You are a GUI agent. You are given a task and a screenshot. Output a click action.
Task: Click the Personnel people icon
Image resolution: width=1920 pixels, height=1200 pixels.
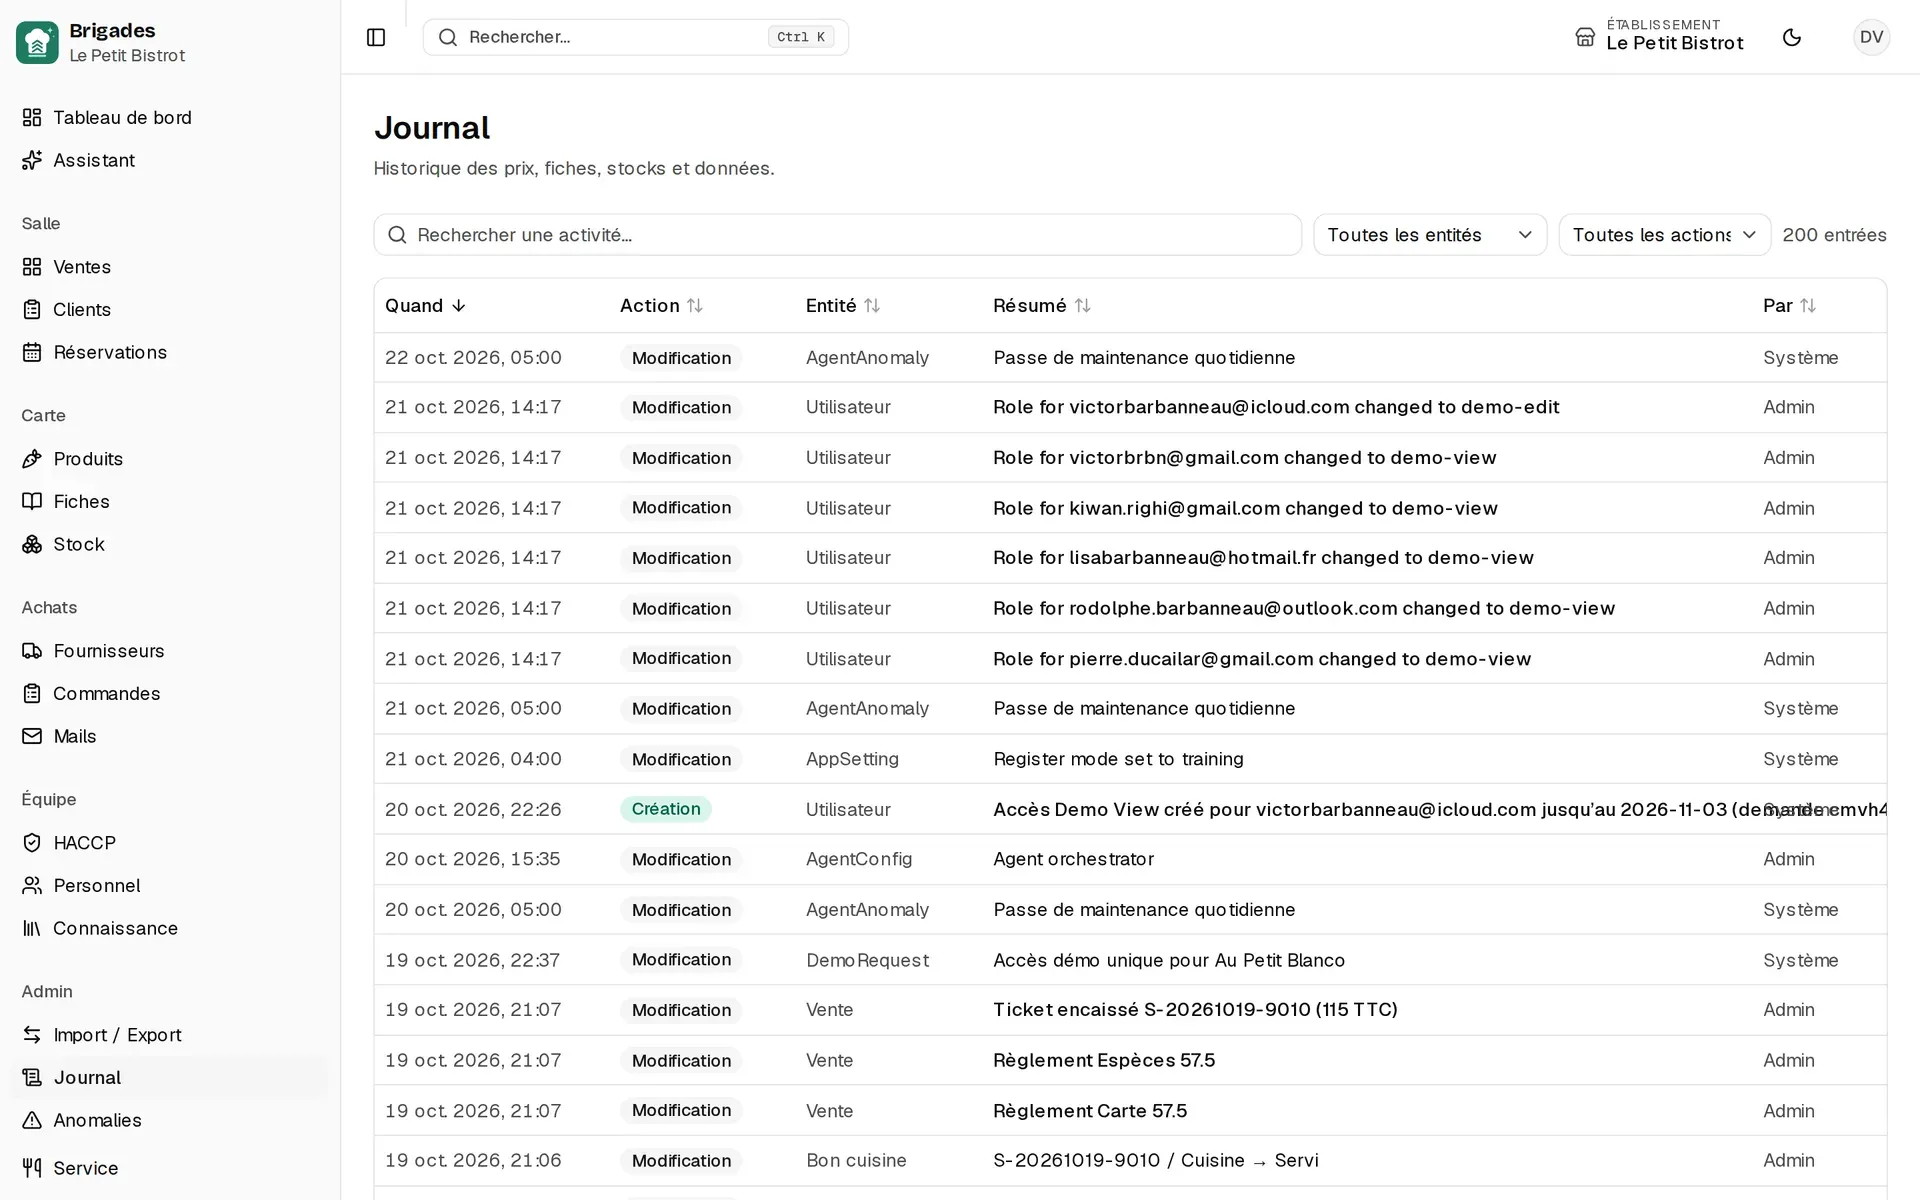[x=32, y=886]
